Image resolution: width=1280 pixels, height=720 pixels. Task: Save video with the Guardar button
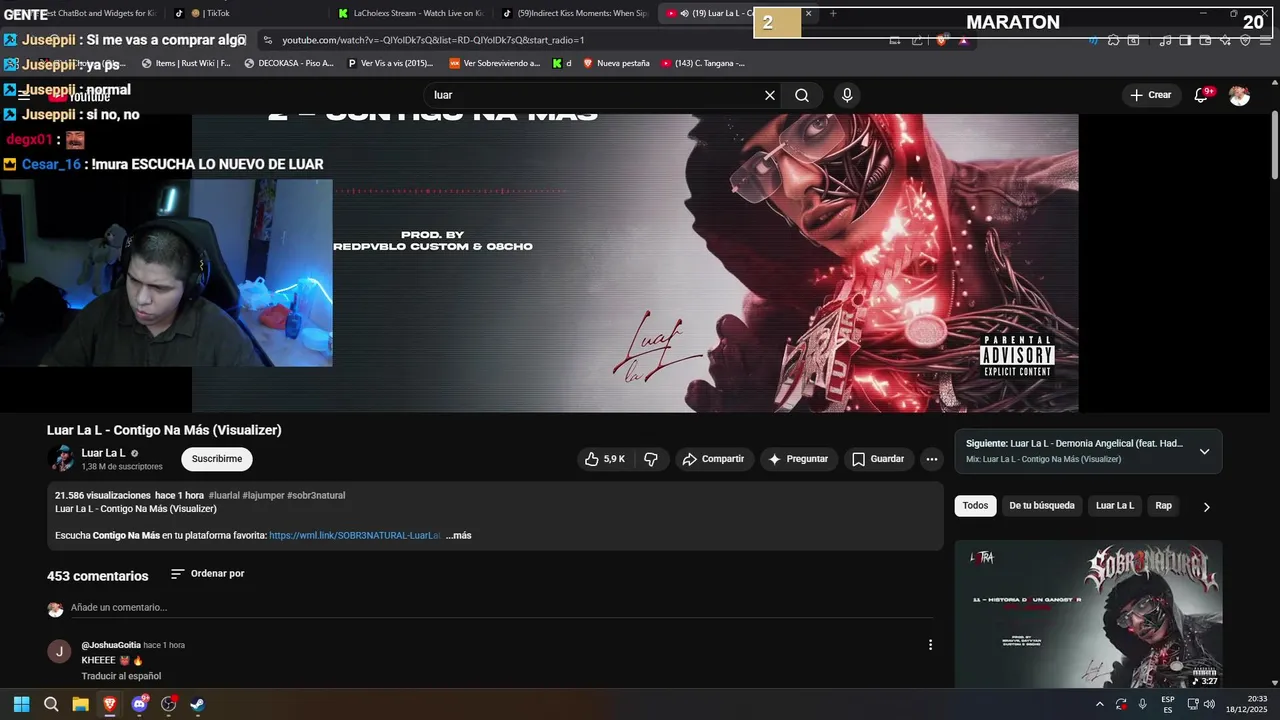point(878,459)
